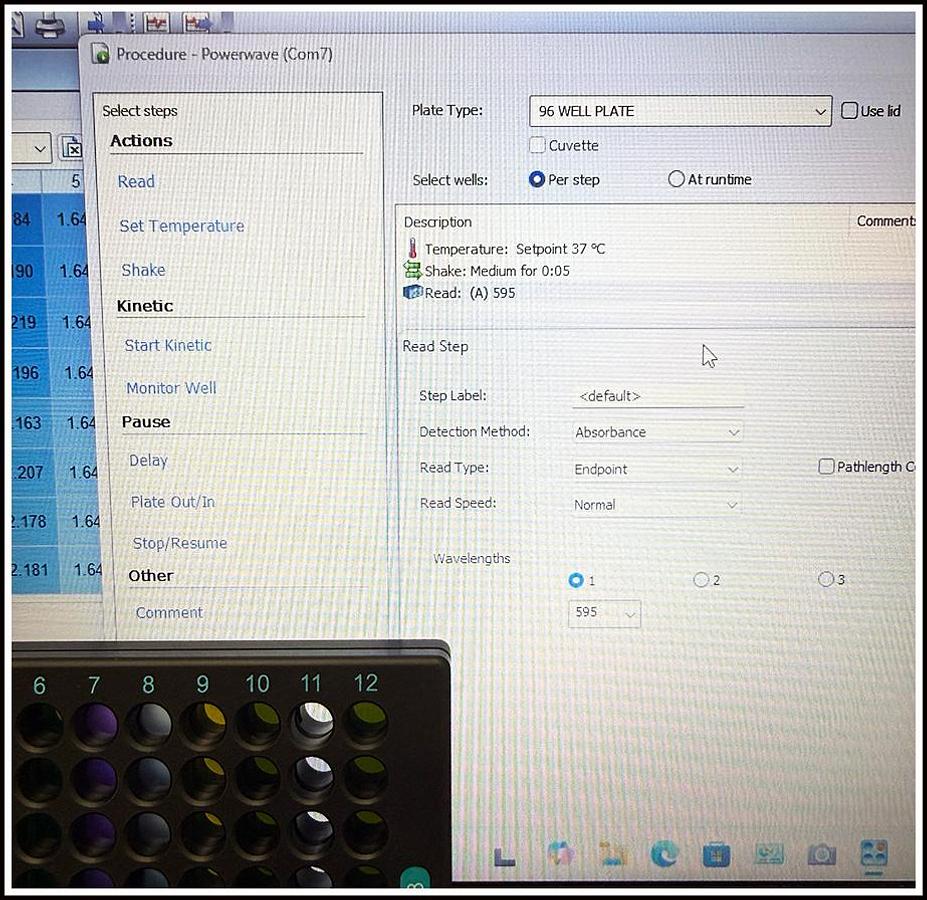The height and width of the screenshot is (900, 927).
Task: Open Microsoft Edge from the taskbar
Action: 663,853
